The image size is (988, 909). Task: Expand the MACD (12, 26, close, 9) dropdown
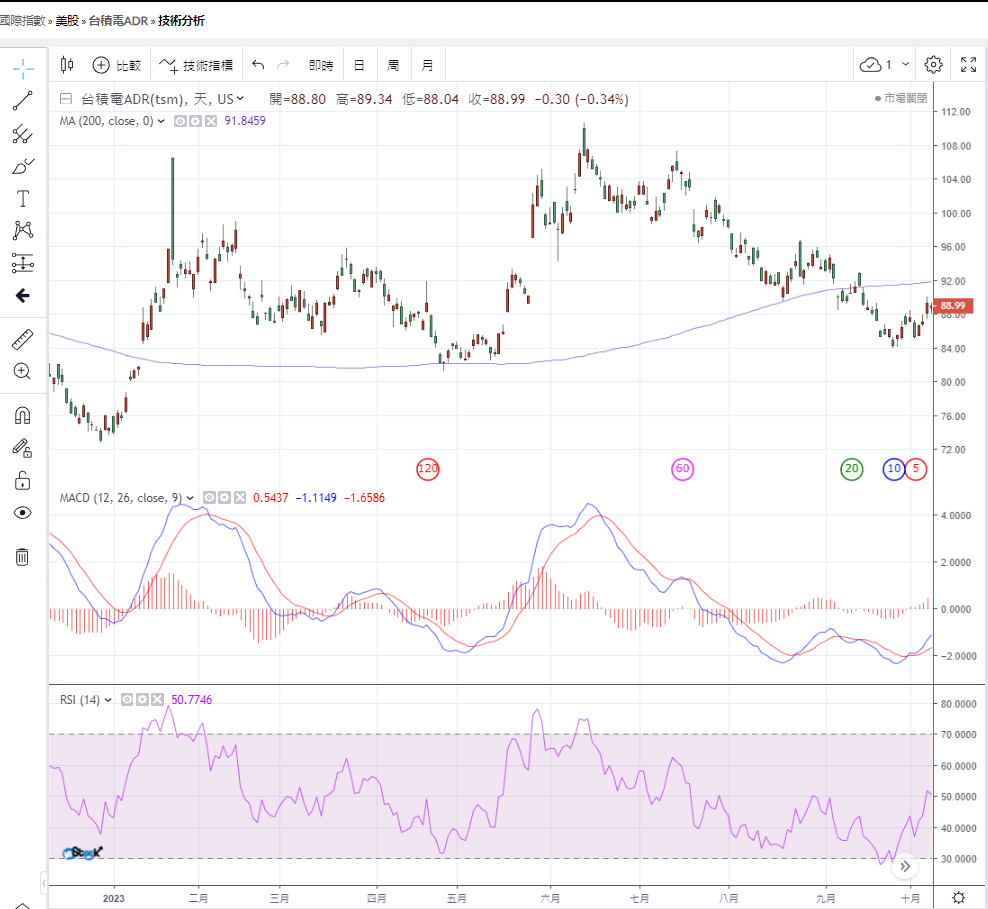191,497
